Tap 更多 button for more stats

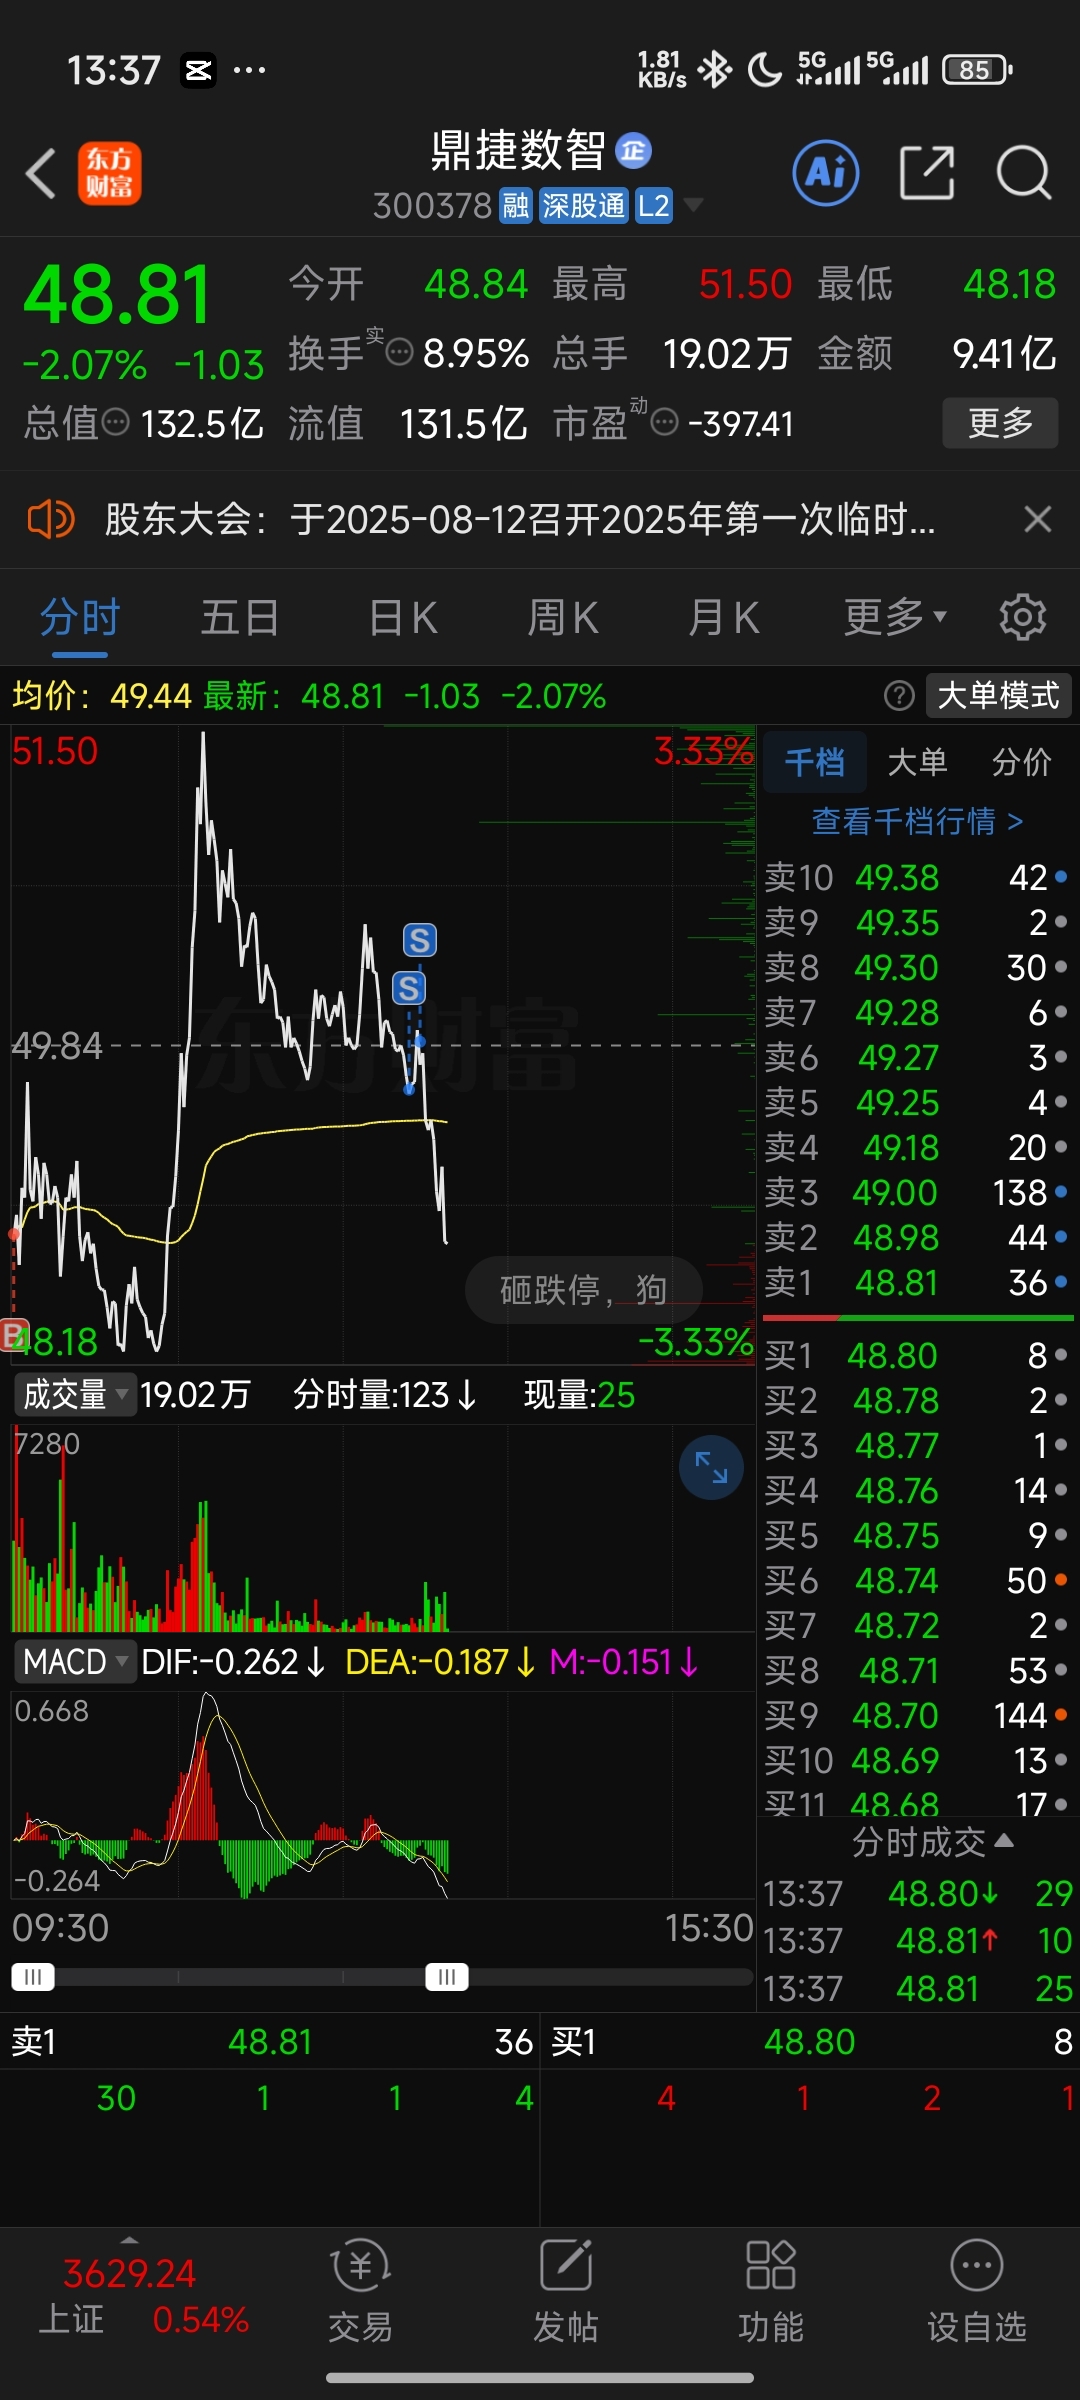coord(1000,423)
